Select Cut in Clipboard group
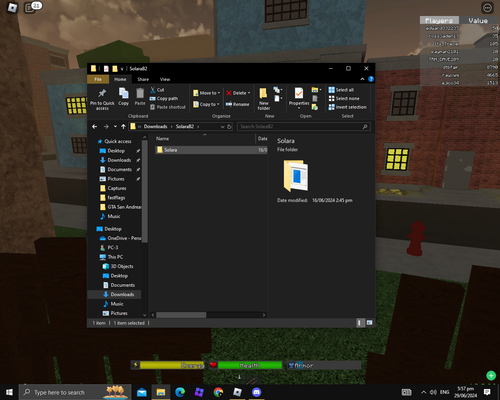500x400 pixels. point(157,90)
